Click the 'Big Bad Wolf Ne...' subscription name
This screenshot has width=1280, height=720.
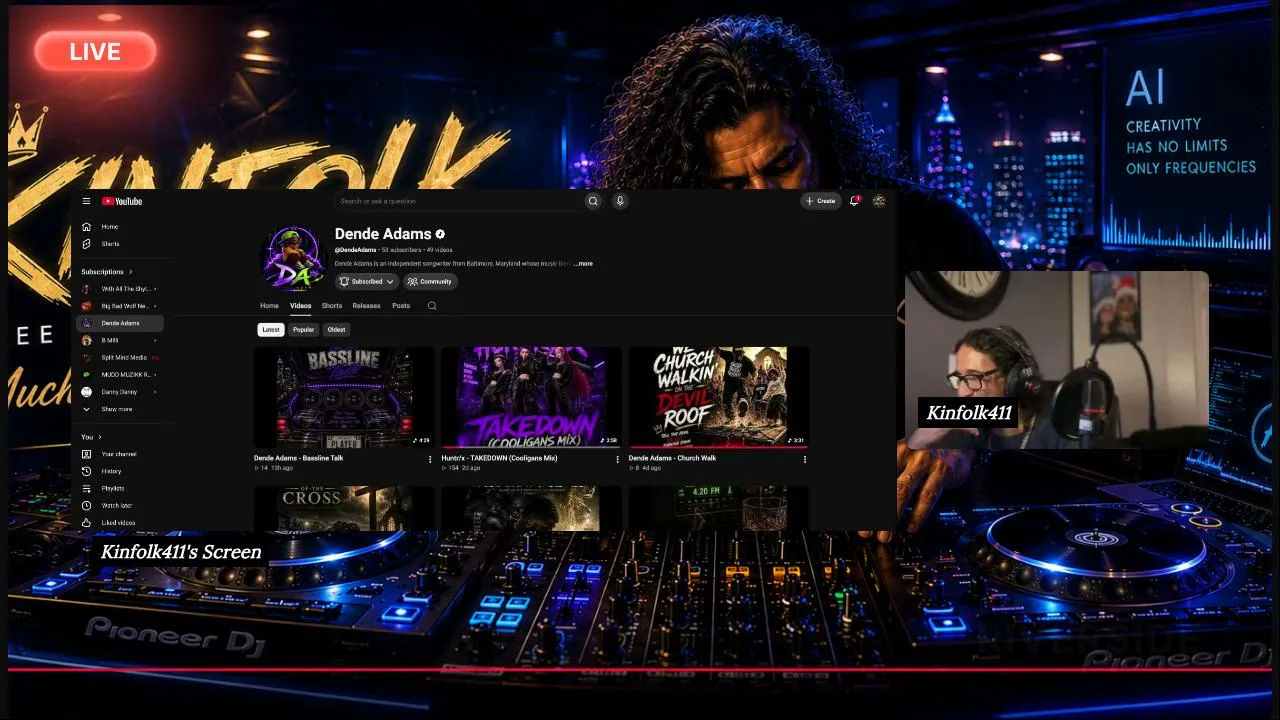[125, 306]
